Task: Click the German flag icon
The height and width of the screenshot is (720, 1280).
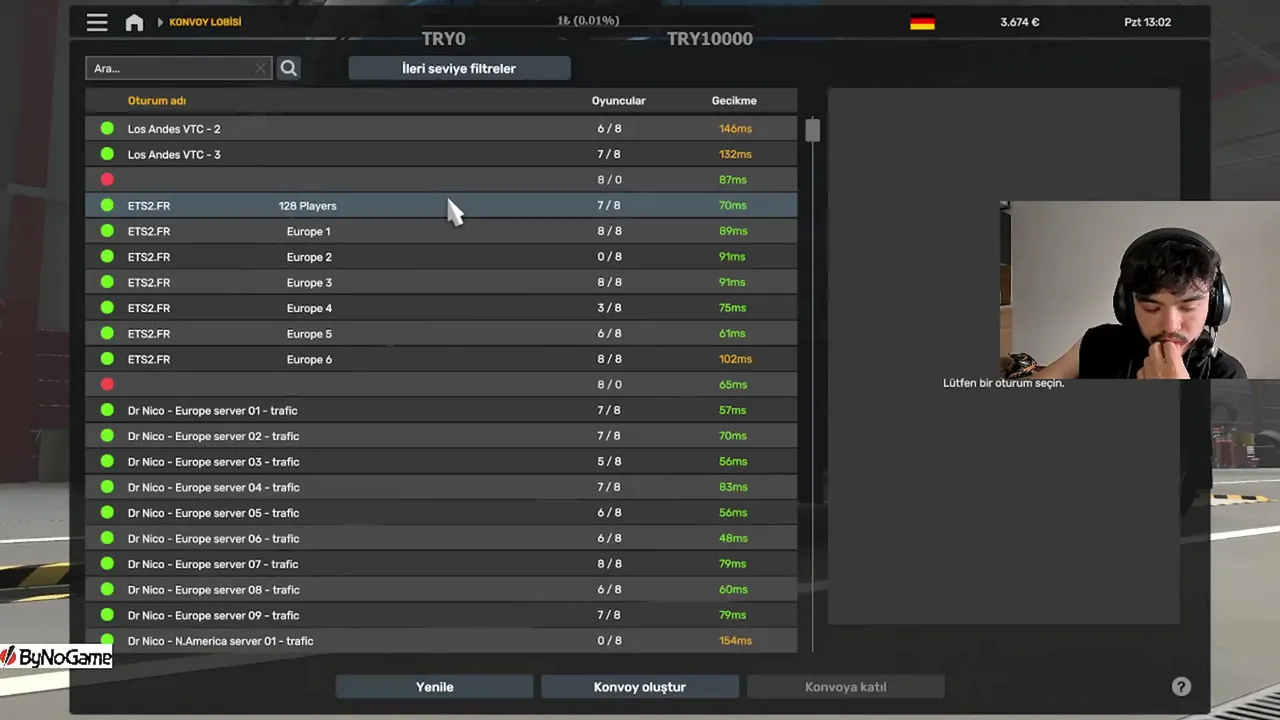Action: point(922,22)
